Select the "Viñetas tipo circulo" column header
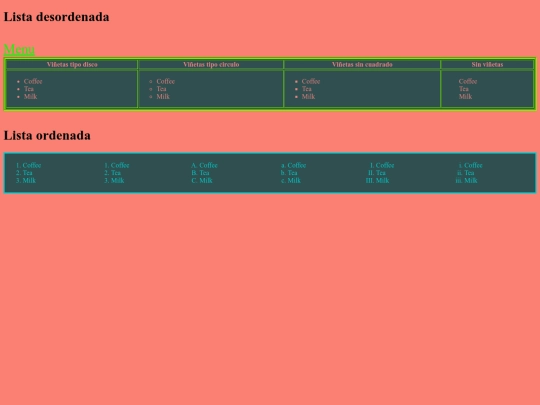 coord(211,64)
